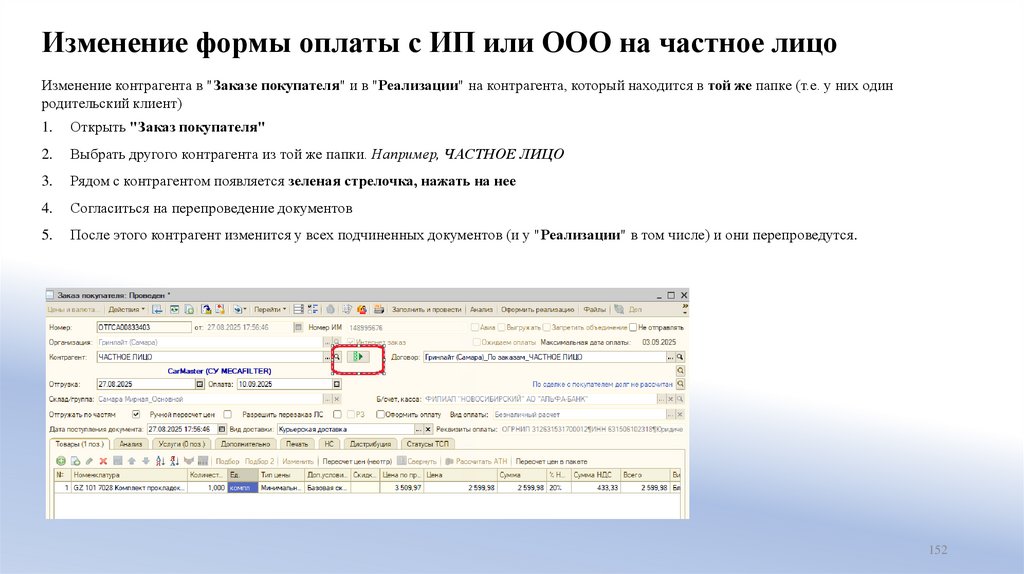Click the Отгрузка date field 27.08.2025

[x=146, y=384]
